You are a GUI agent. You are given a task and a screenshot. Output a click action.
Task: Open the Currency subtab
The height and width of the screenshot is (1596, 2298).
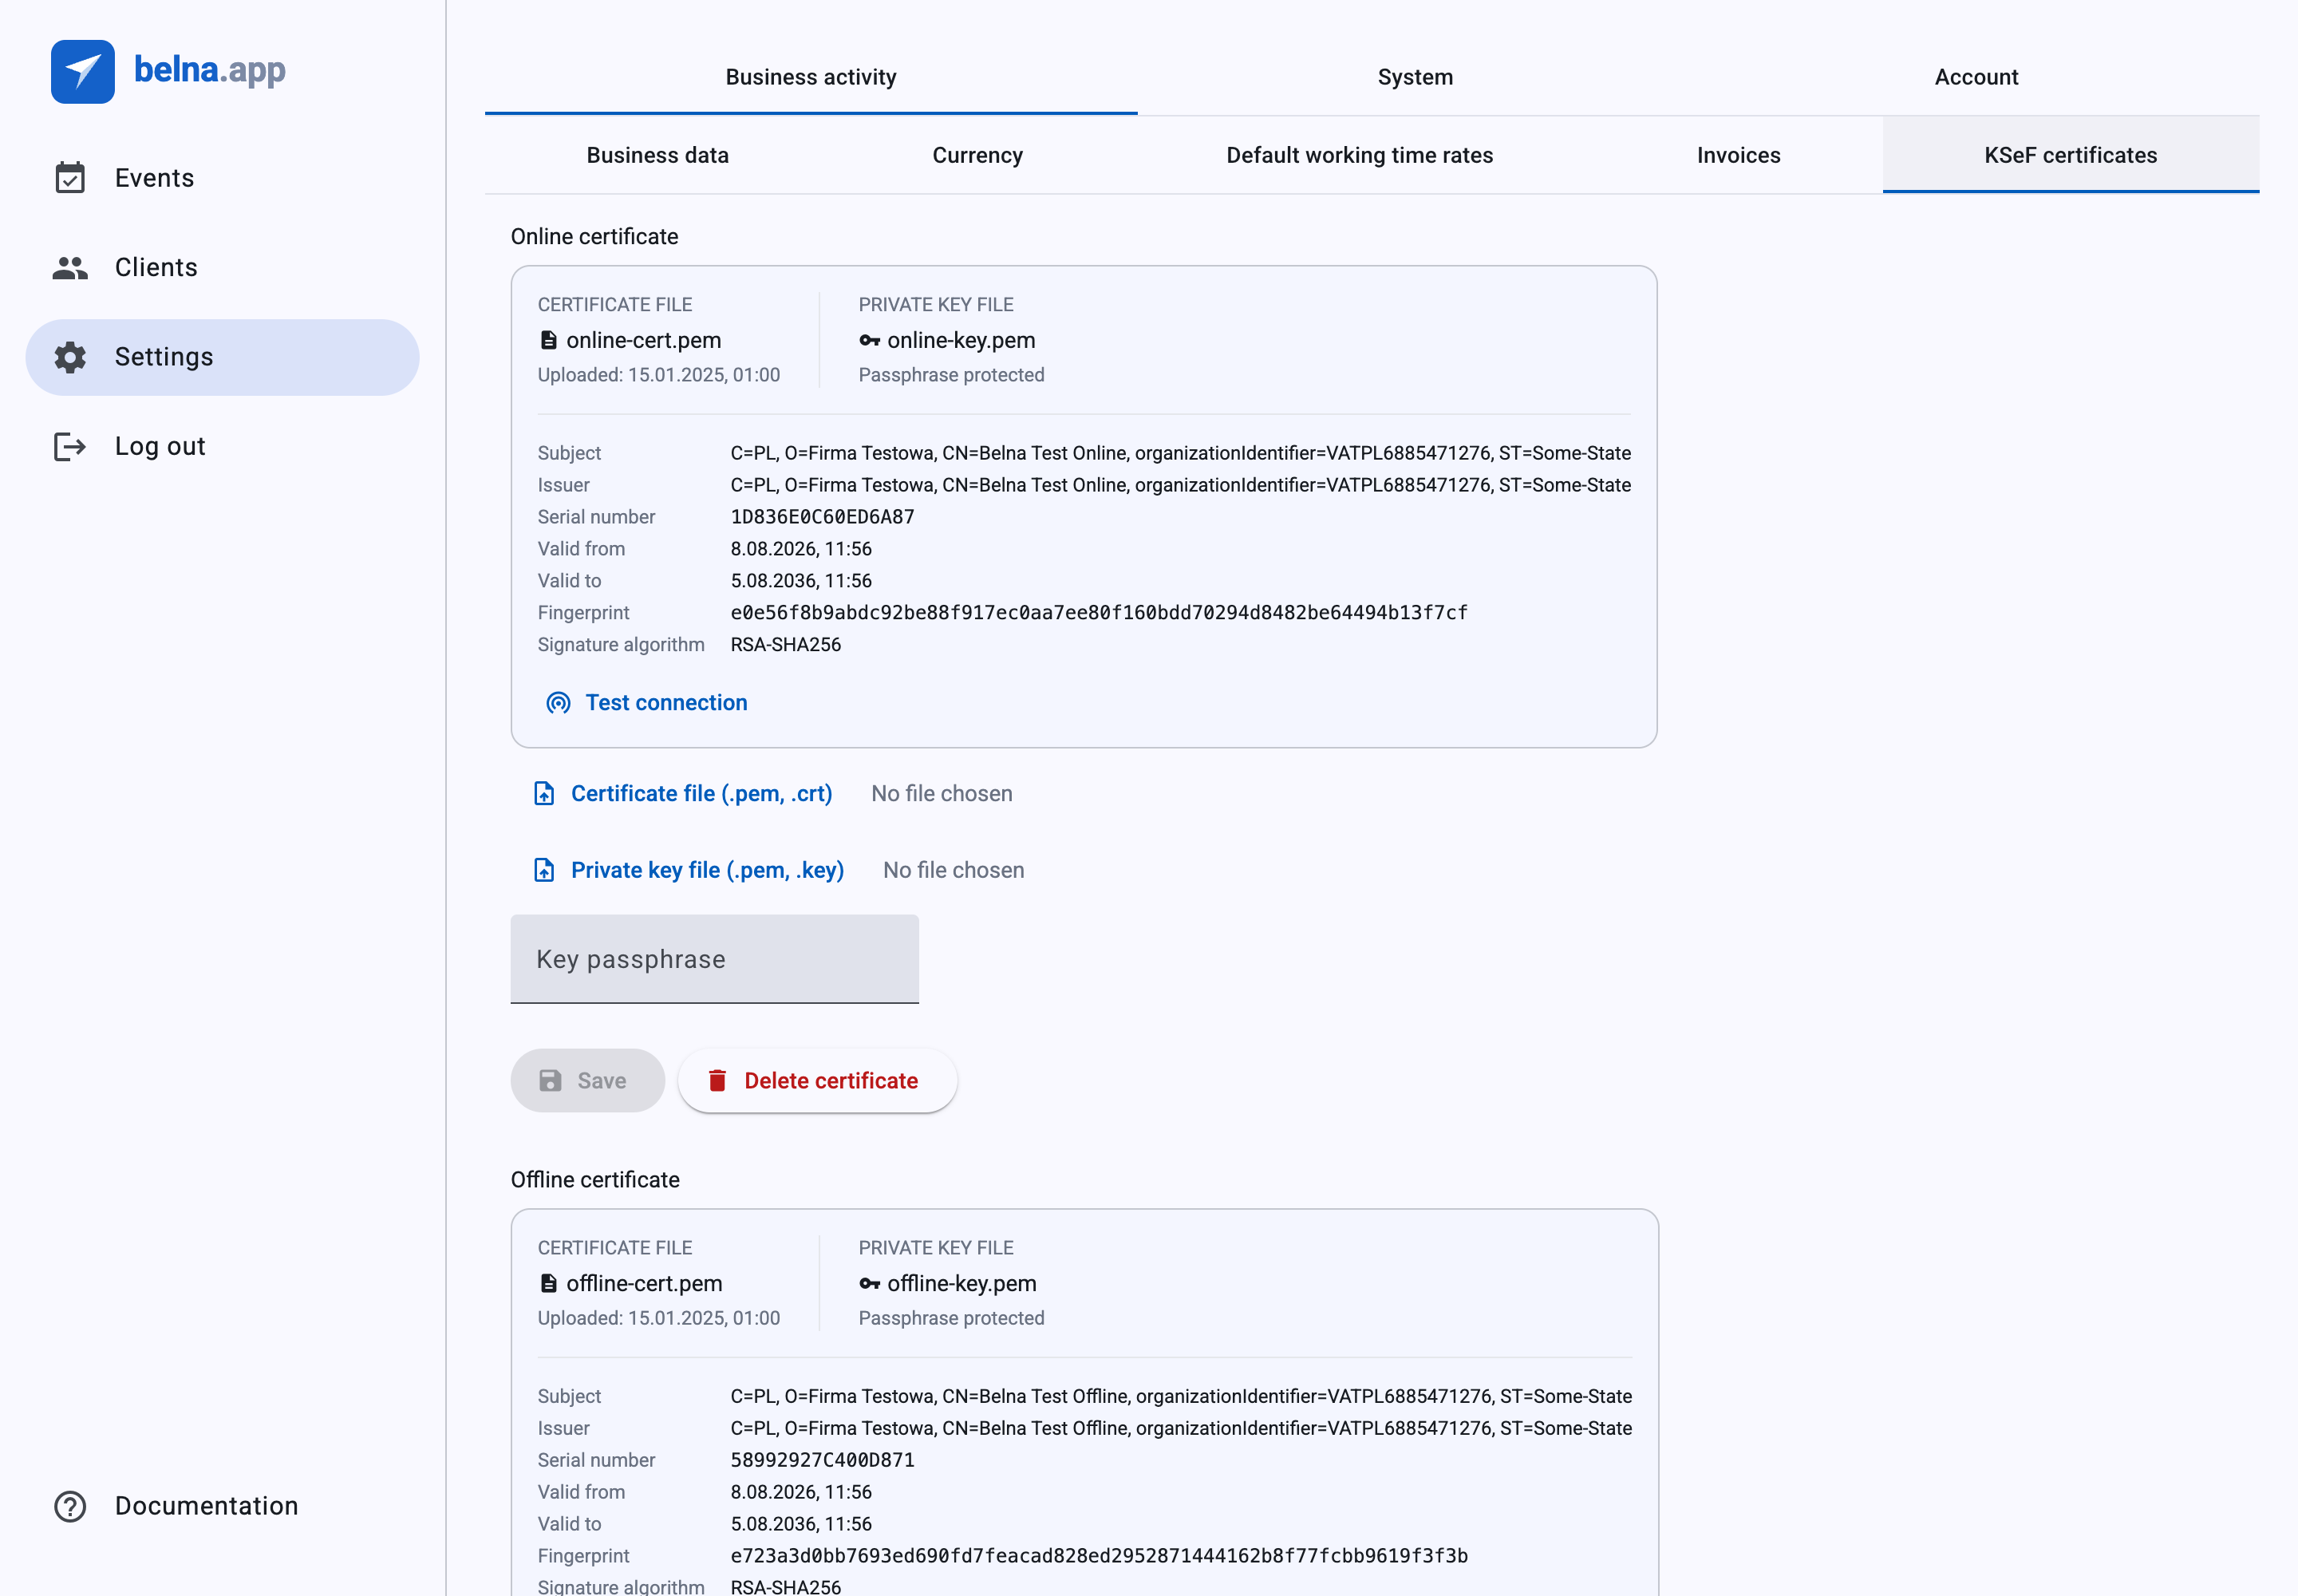977,155
